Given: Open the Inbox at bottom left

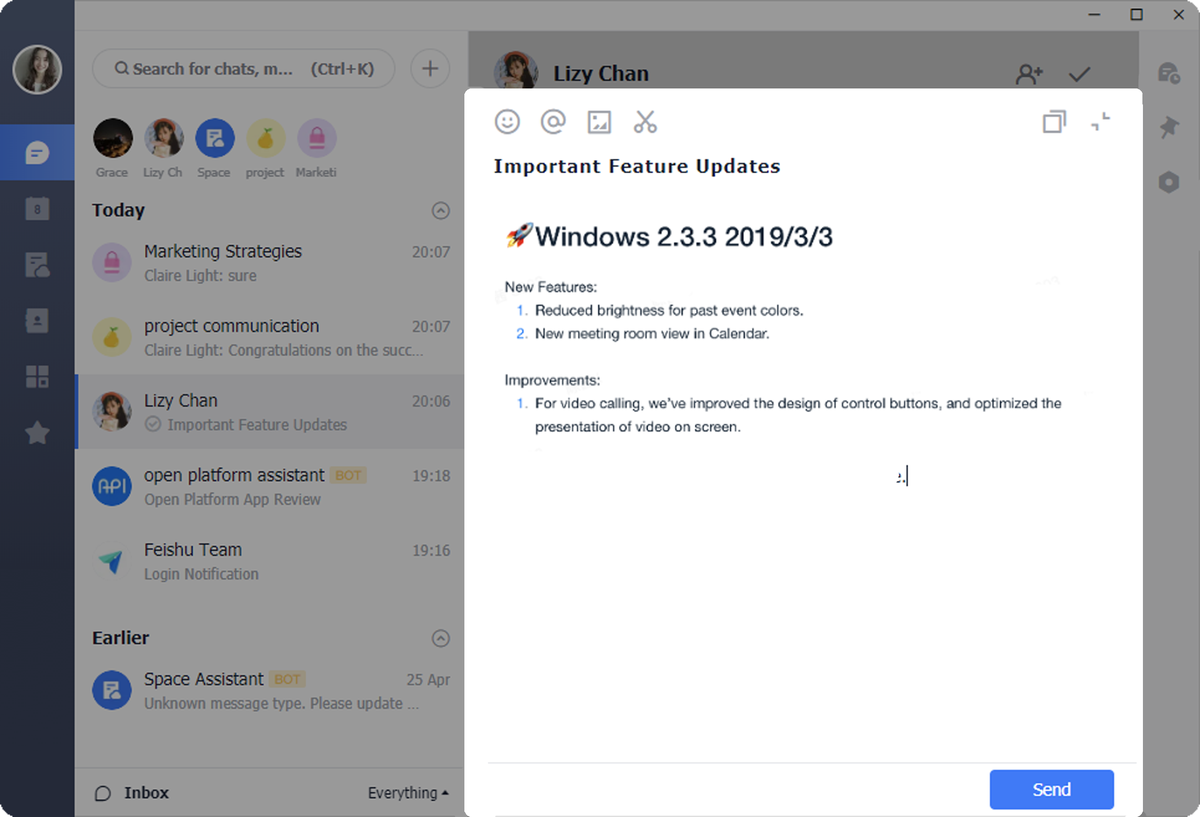Looking at the screenshot, I should tap(132, 793).
